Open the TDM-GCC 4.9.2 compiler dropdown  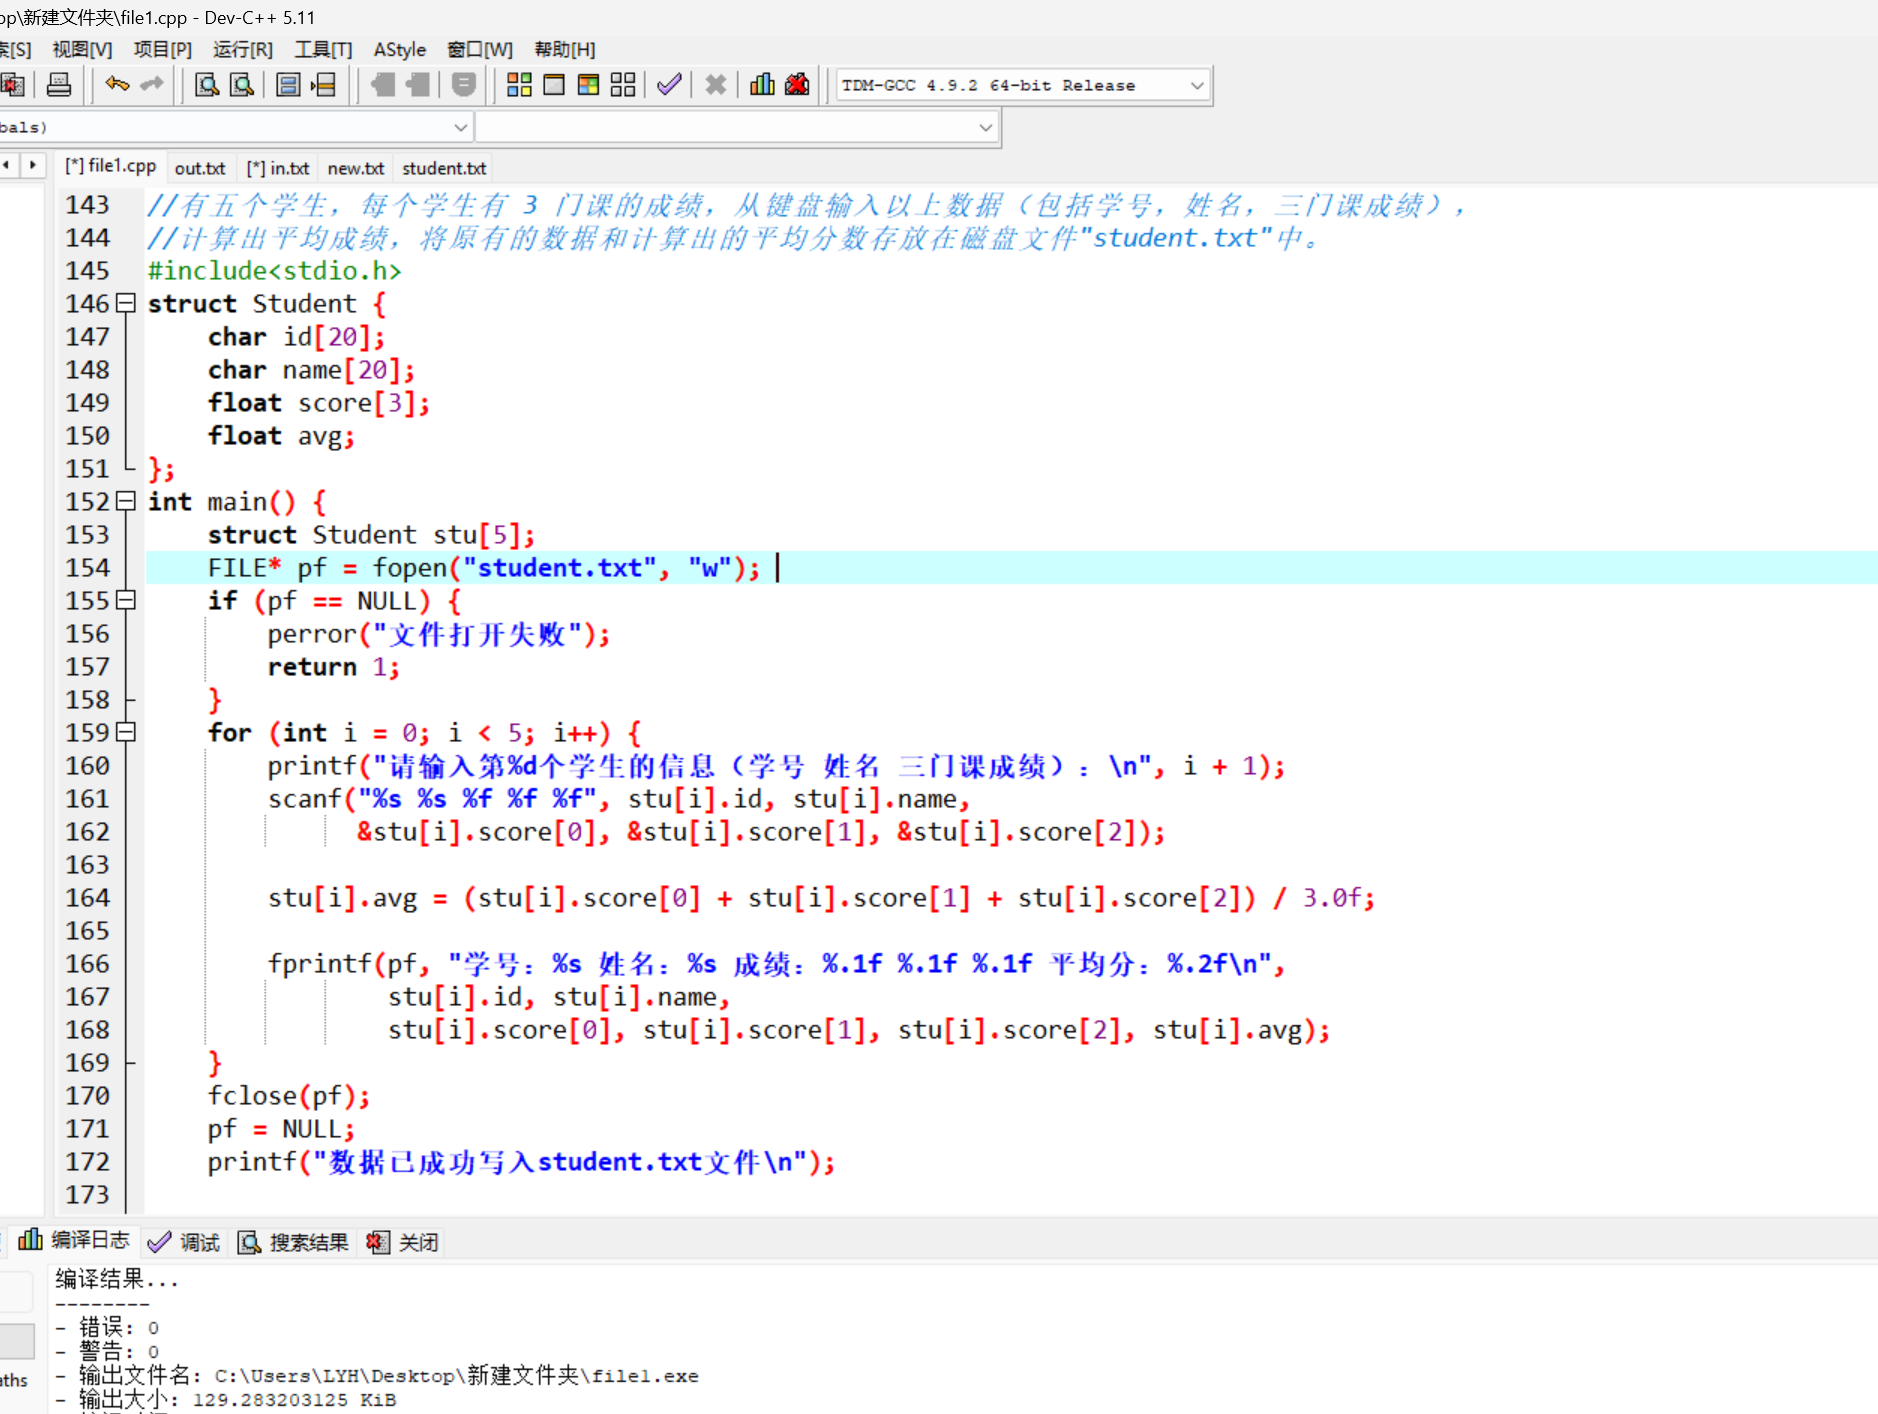click(x=1023, y=86)
